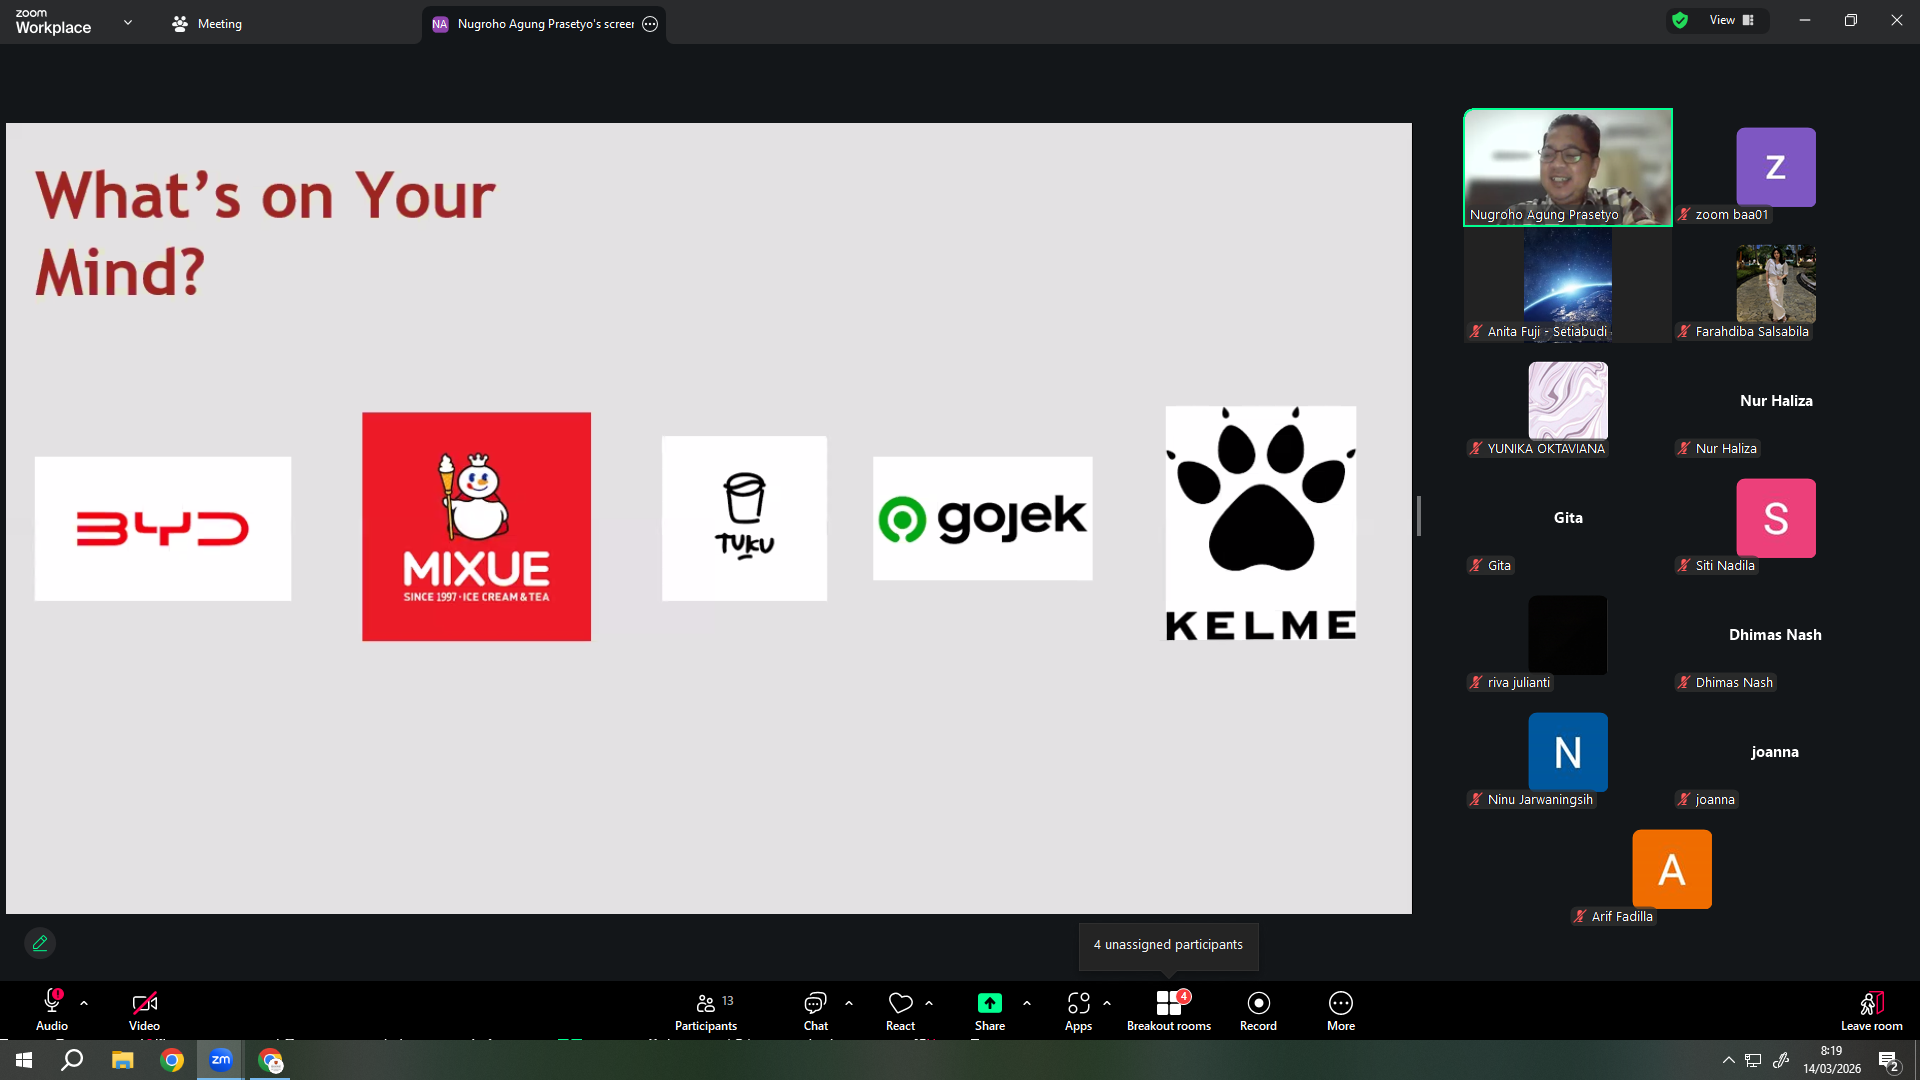
Task: Open the Chat panel
Action: coord(816,1010)
